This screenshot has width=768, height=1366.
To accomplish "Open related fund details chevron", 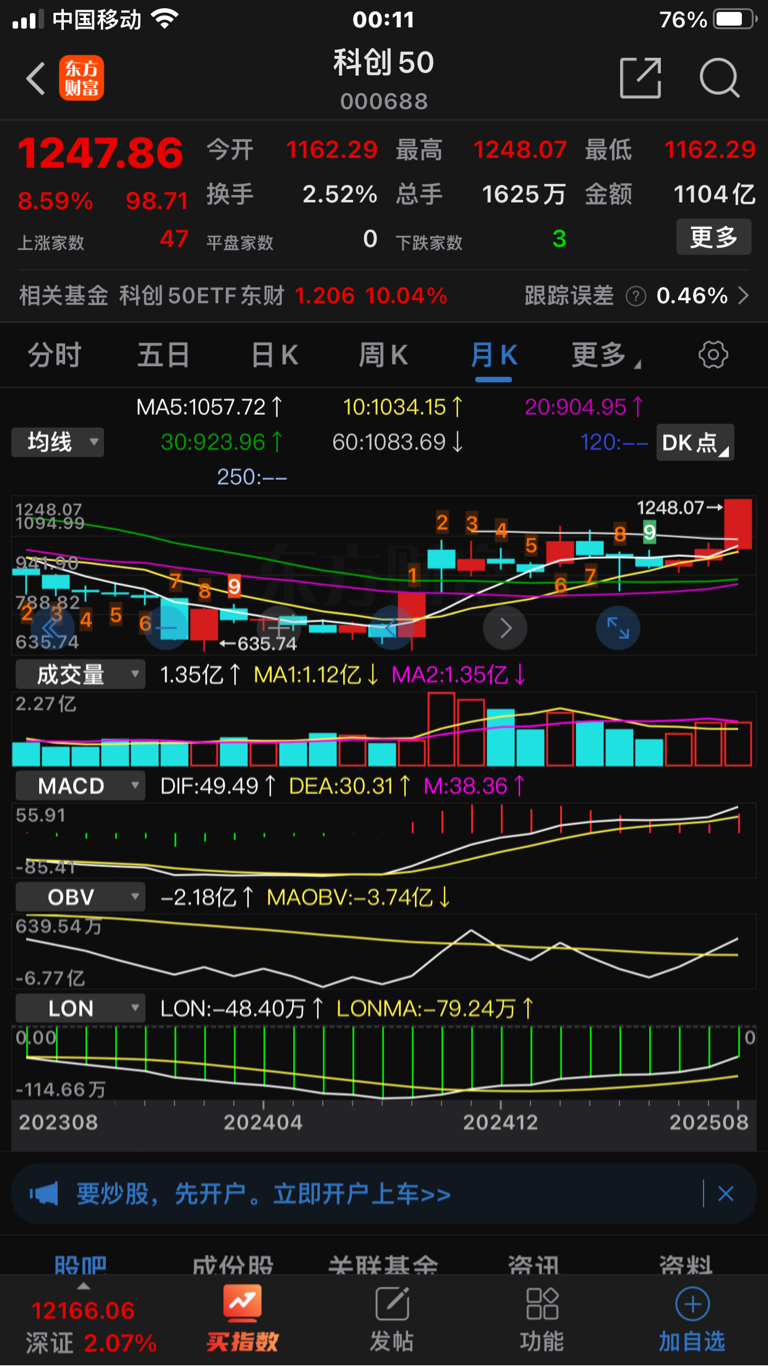I will (x=743, y=296).
